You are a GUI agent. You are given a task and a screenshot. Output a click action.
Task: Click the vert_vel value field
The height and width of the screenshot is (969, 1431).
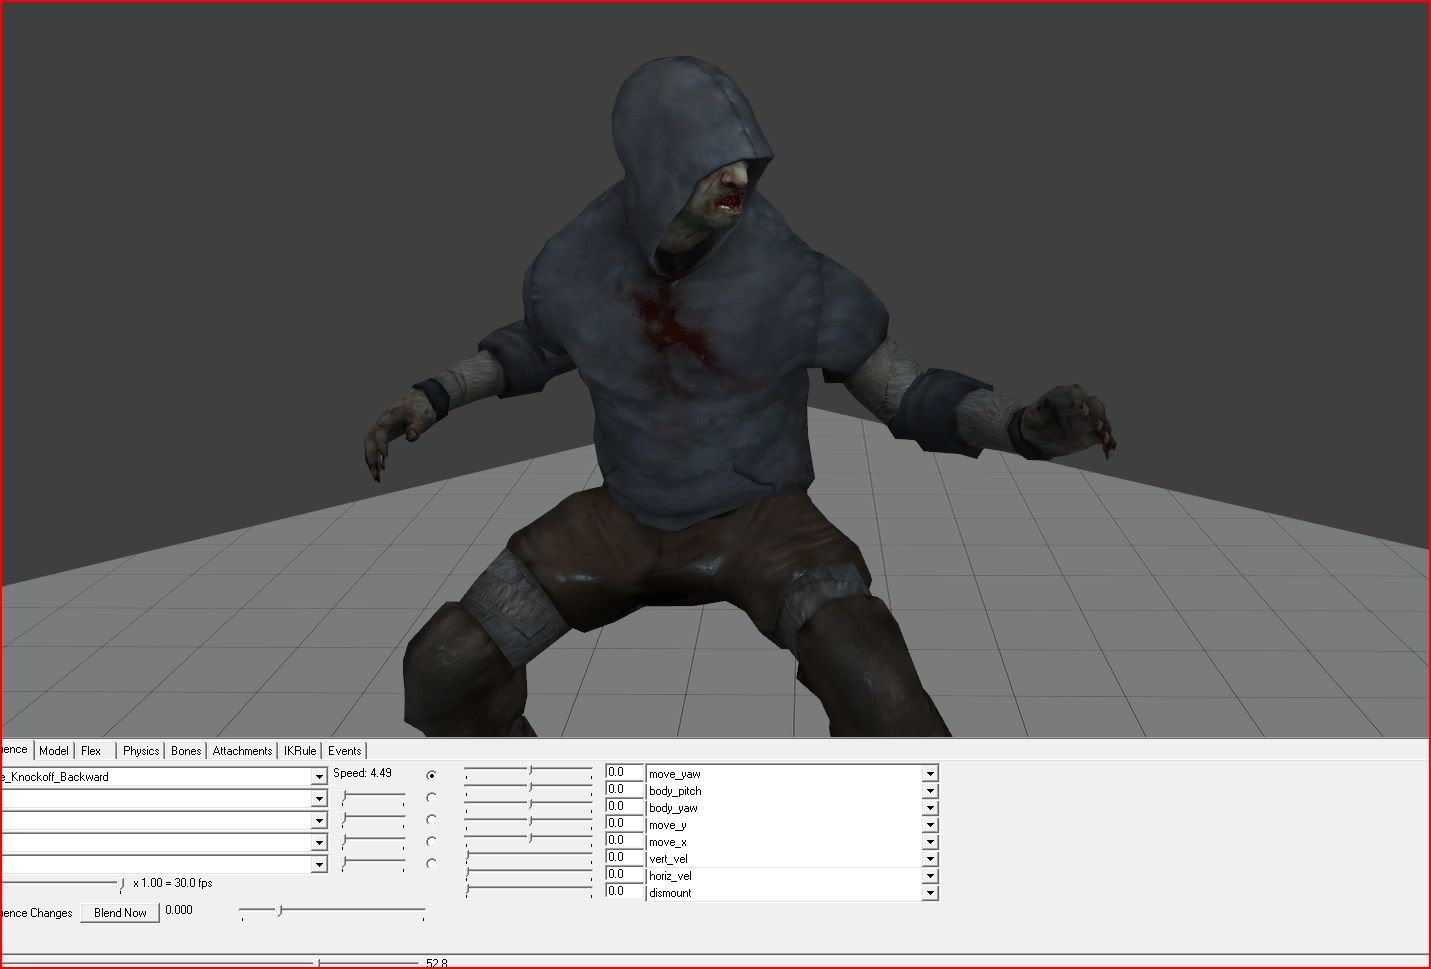(x=624, y=858)
